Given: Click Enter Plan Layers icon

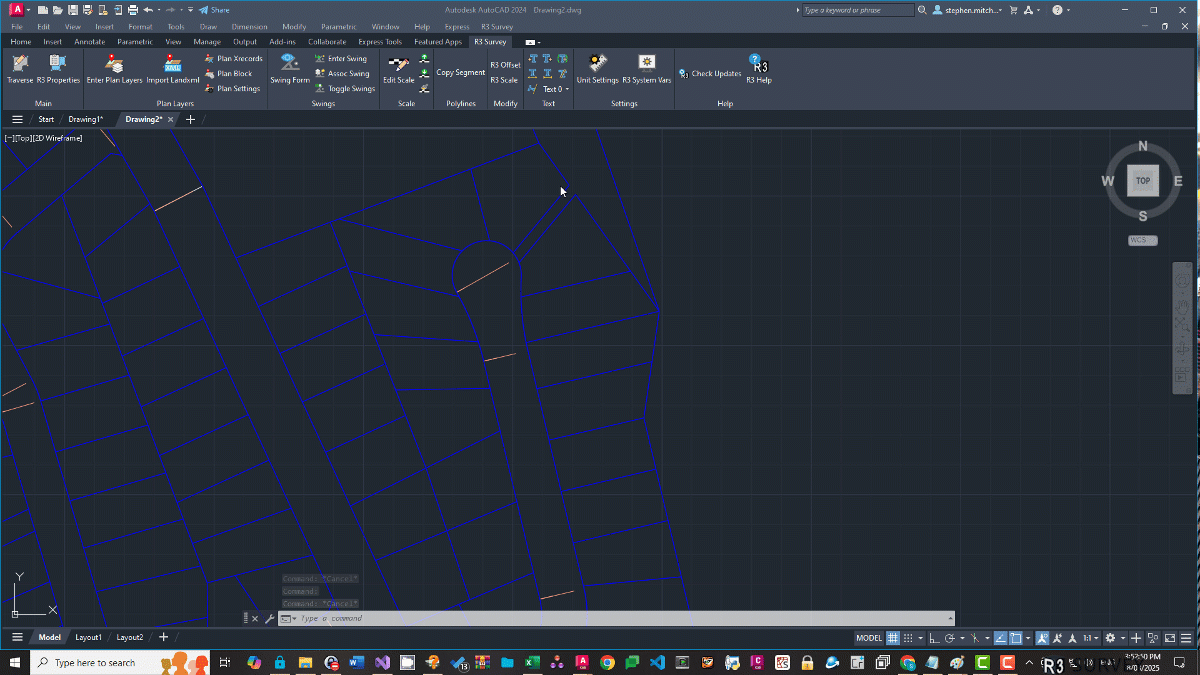Looking at the screenshot, I should click(114, 68).
